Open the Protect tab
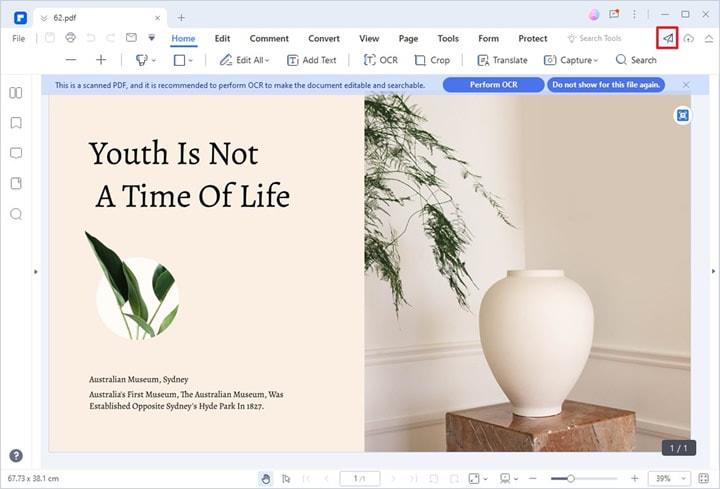 pyautogui.click(x=532, y=38)
